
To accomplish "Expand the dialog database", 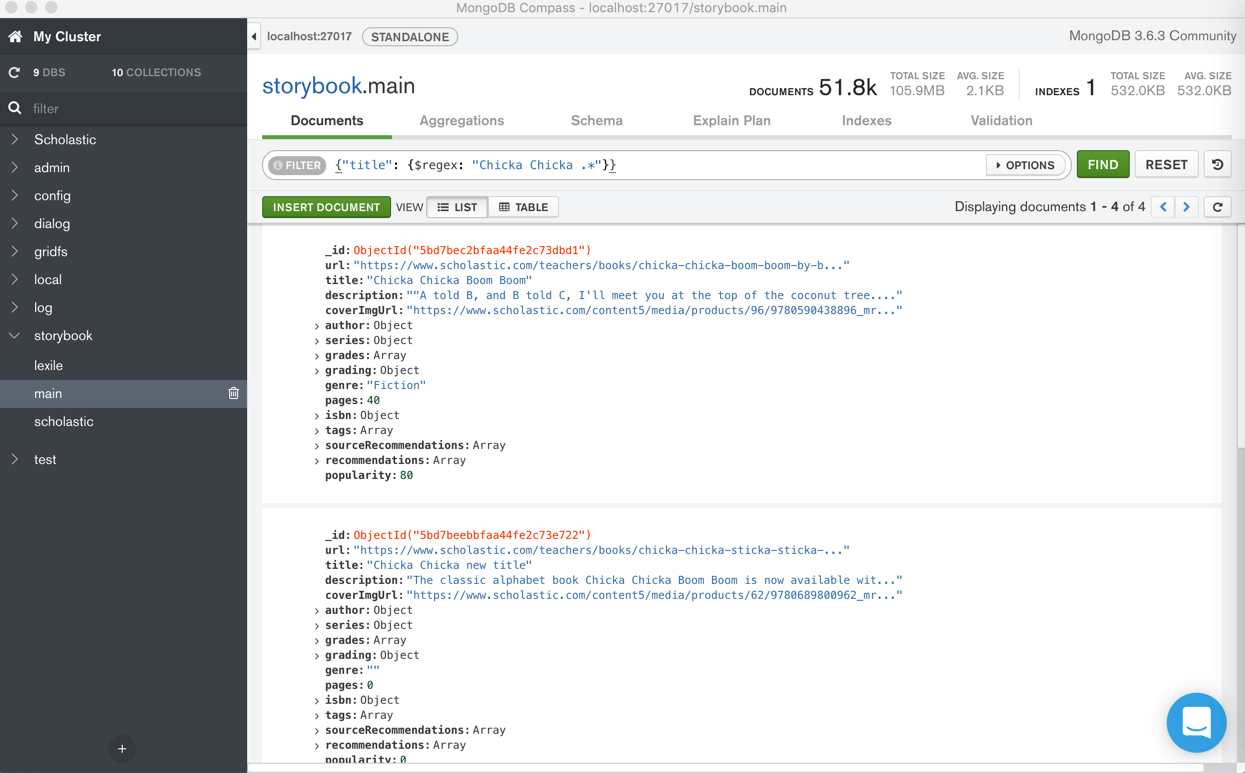I will pyautogui.click(x=15, y=224).
